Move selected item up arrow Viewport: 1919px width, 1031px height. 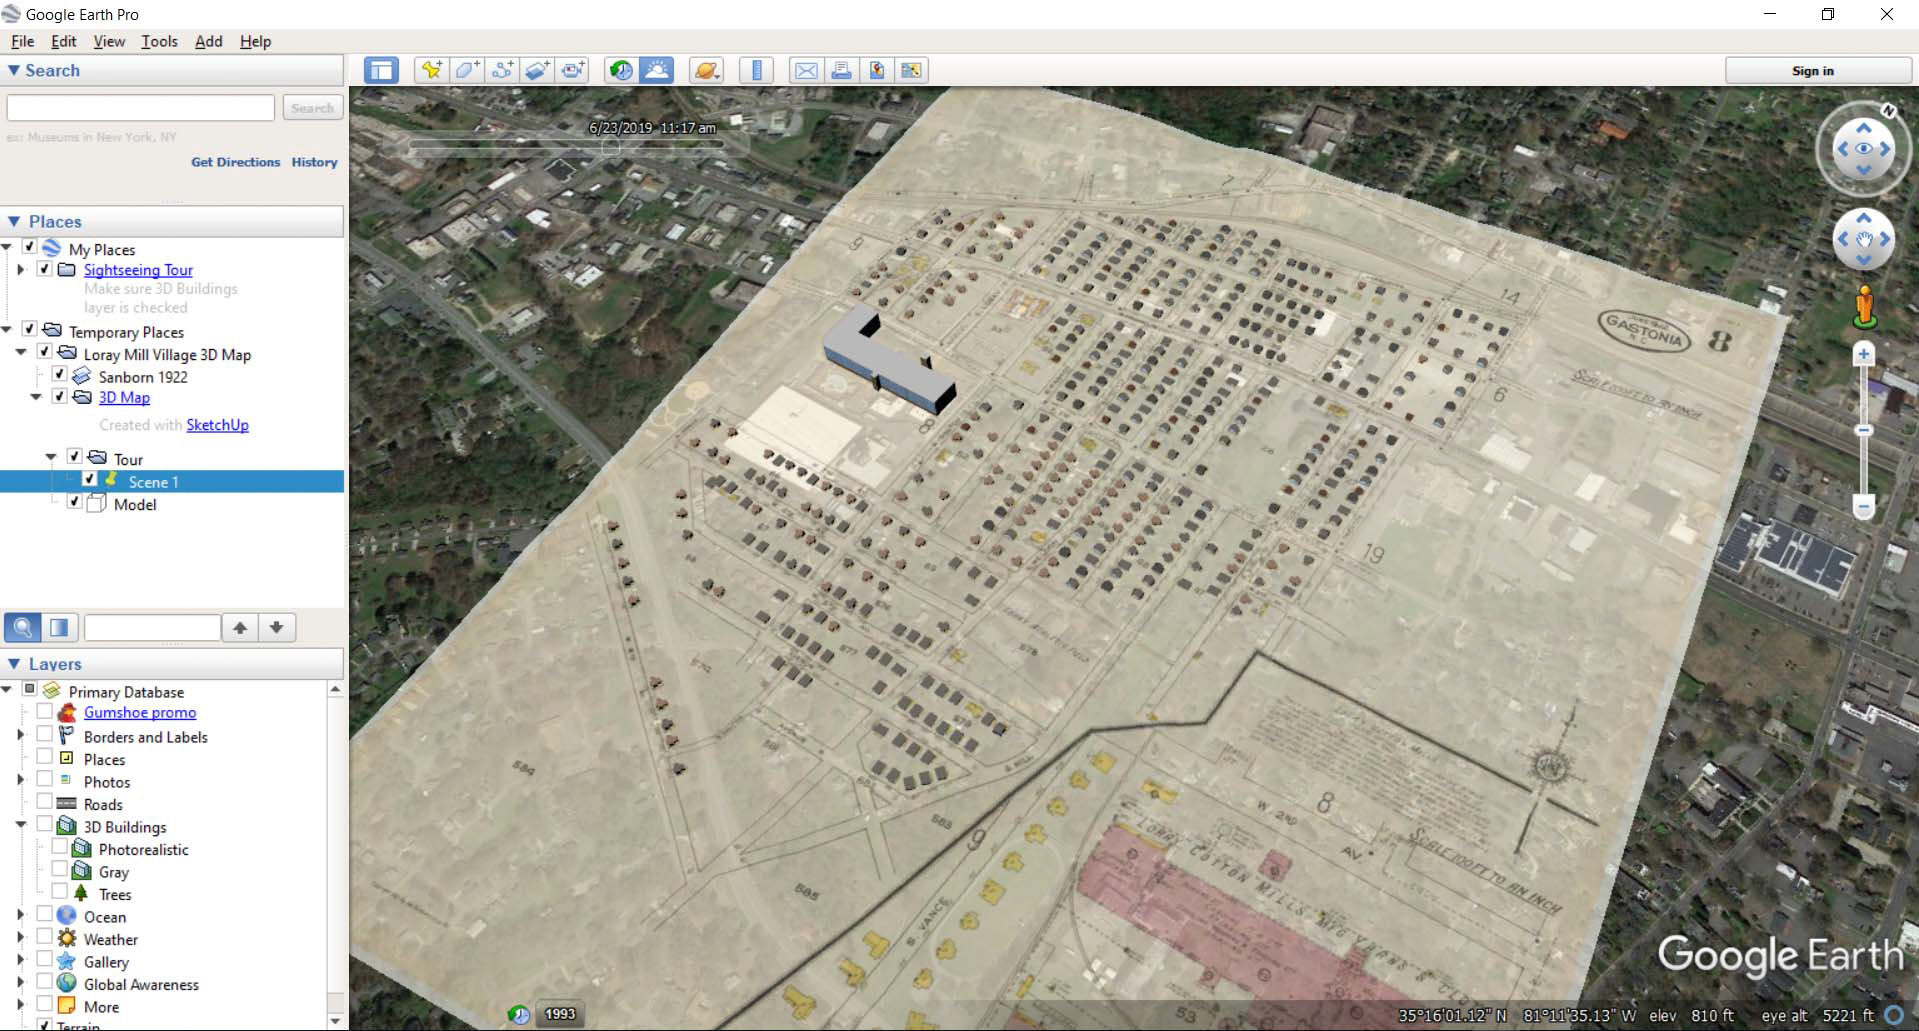click(x=240, y=628)
